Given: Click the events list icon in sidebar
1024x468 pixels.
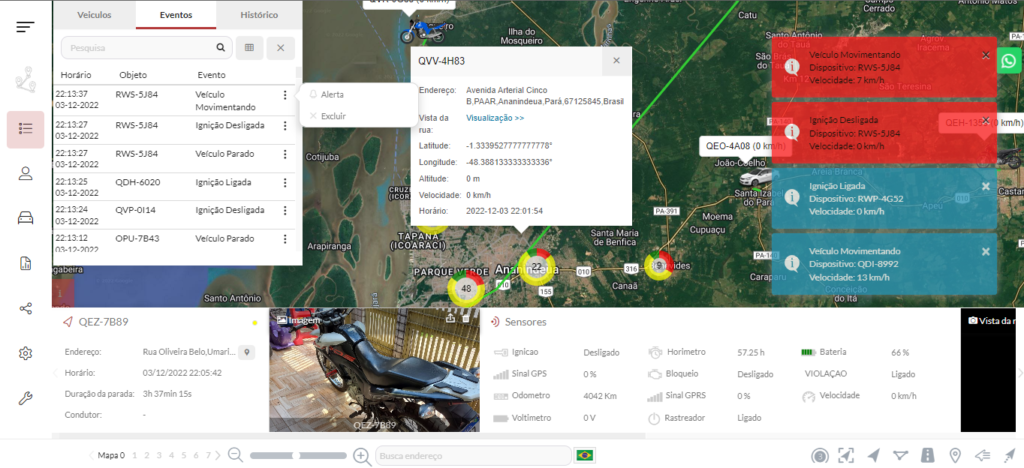Looking at the screenshot, I should 25,129.
